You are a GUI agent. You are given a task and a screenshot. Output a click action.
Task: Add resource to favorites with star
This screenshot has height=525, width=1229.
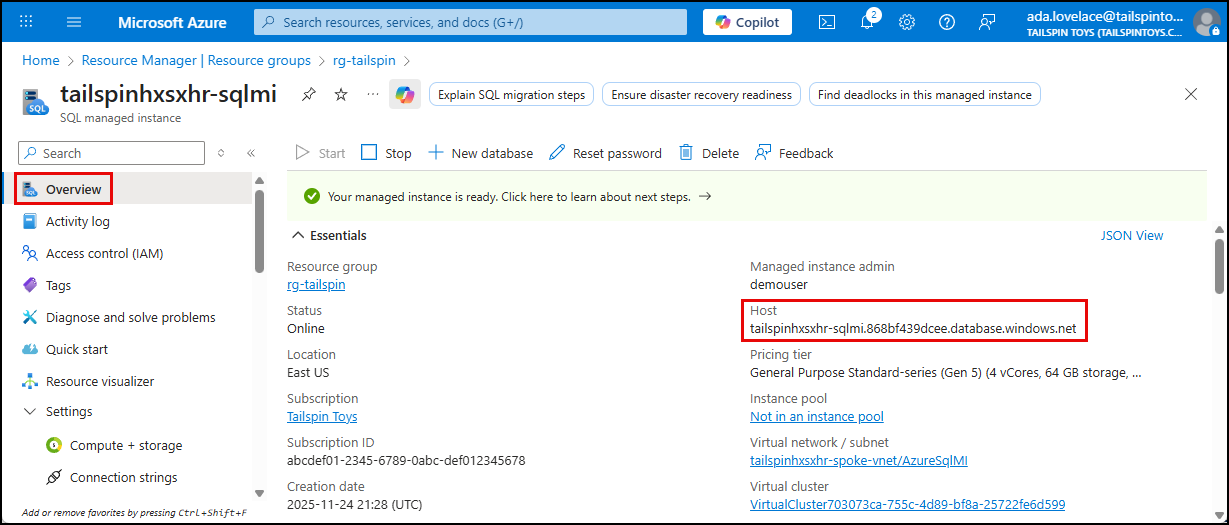(341, 94)
